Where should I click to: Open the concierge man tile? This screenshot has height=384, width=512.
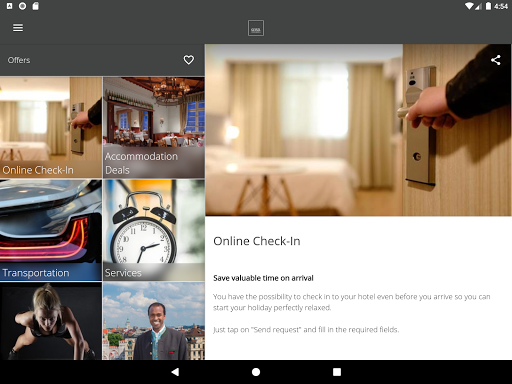tap(154, 321)
